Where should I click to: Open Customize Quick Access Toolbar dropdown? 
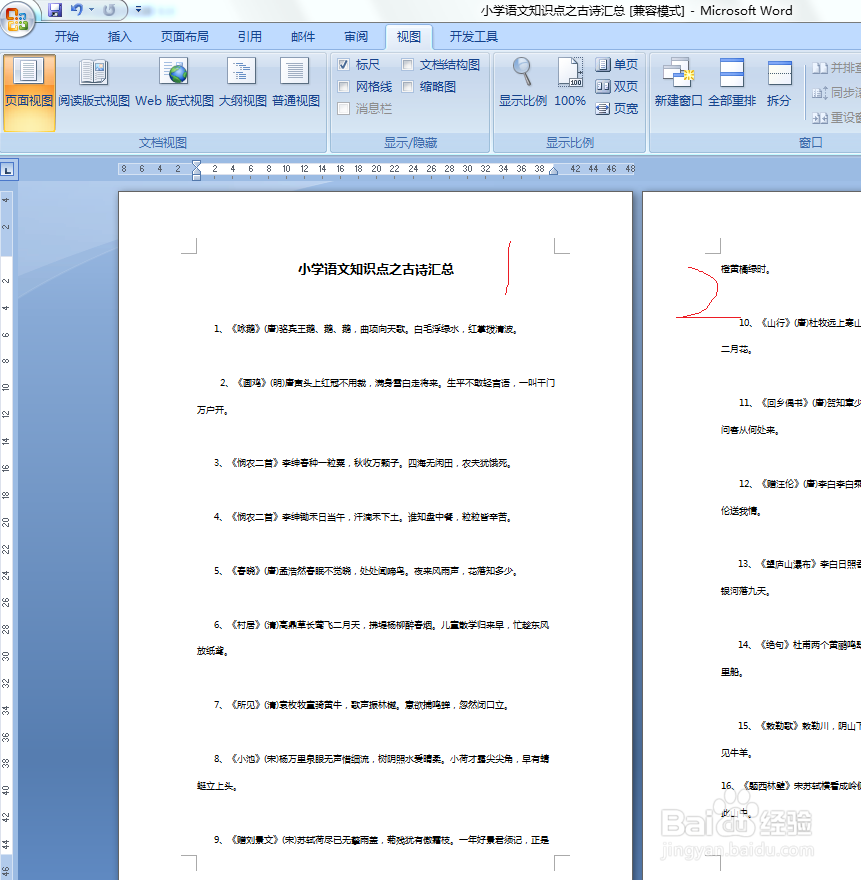click(x=138, y=10)
